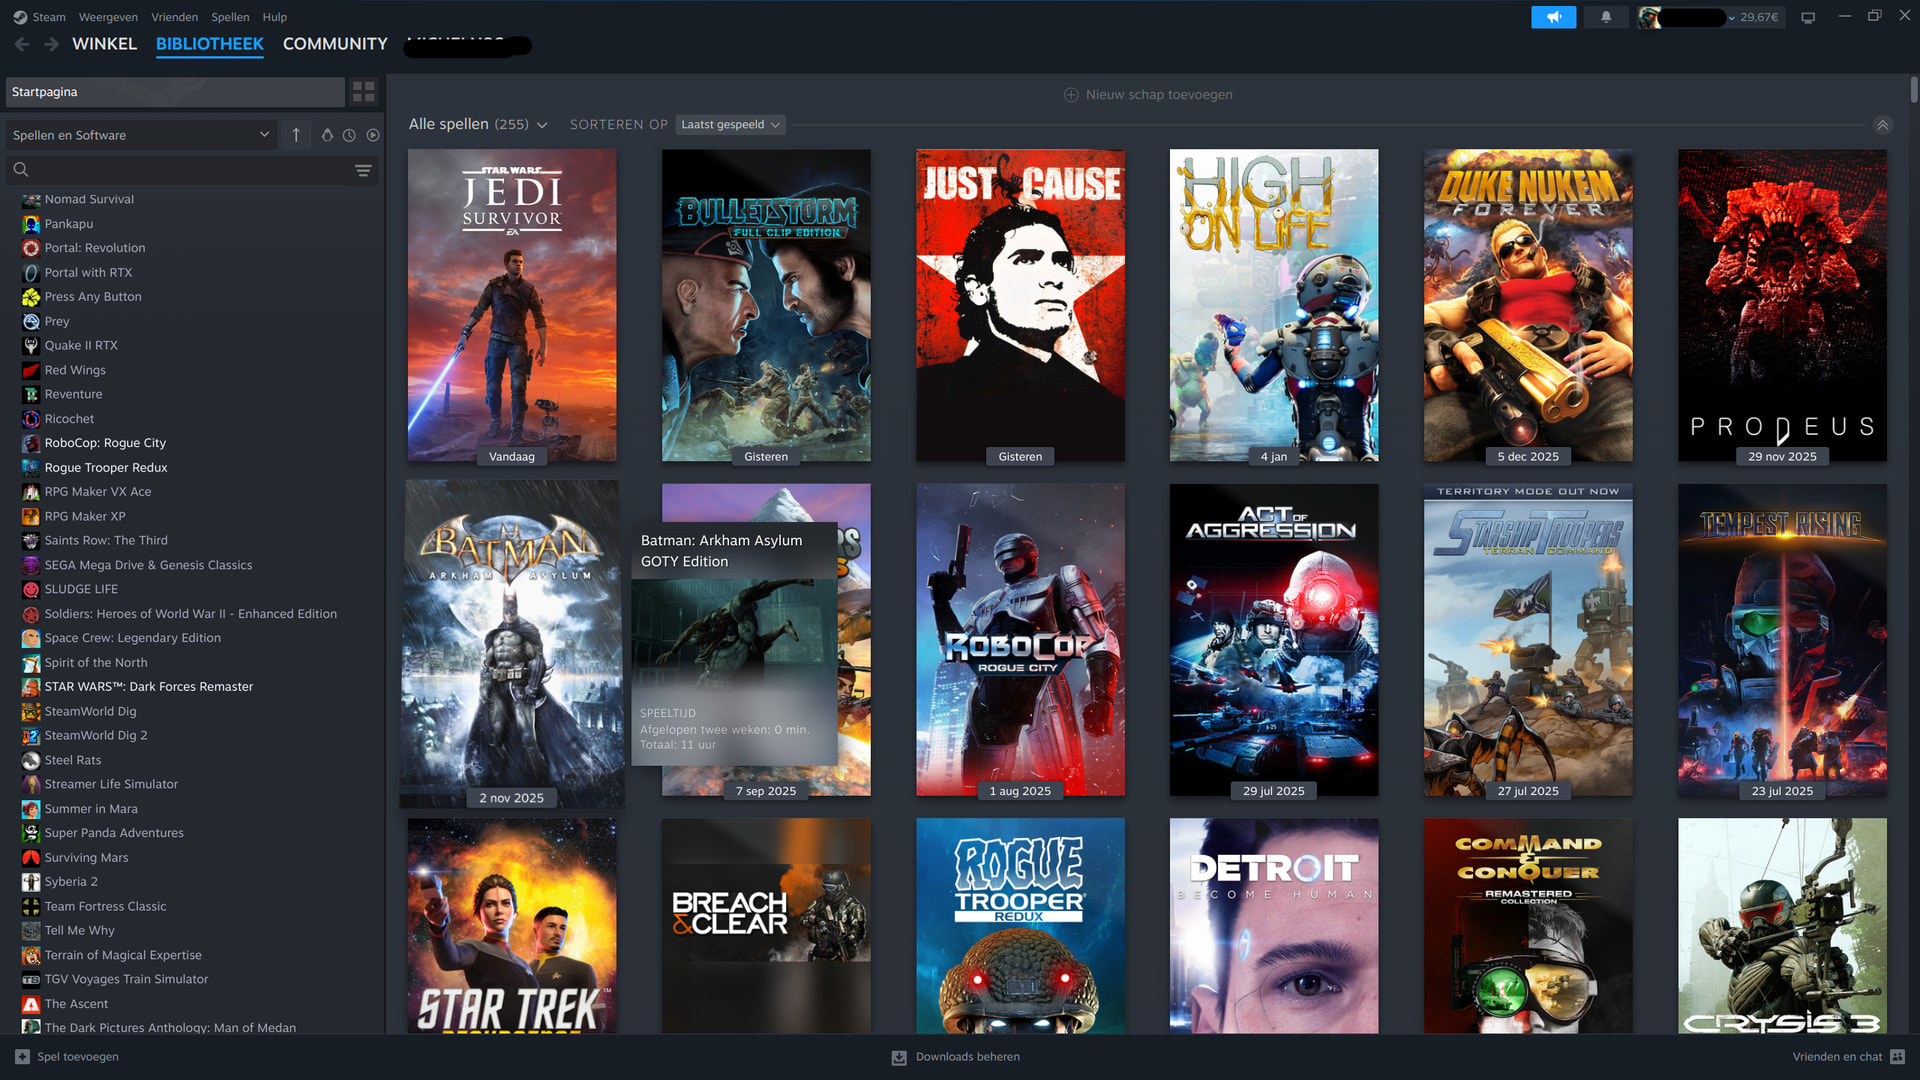This screenshot has height=1080, width=1920.
Task: Click Downloads beheren link
Action: [967, 1057]
